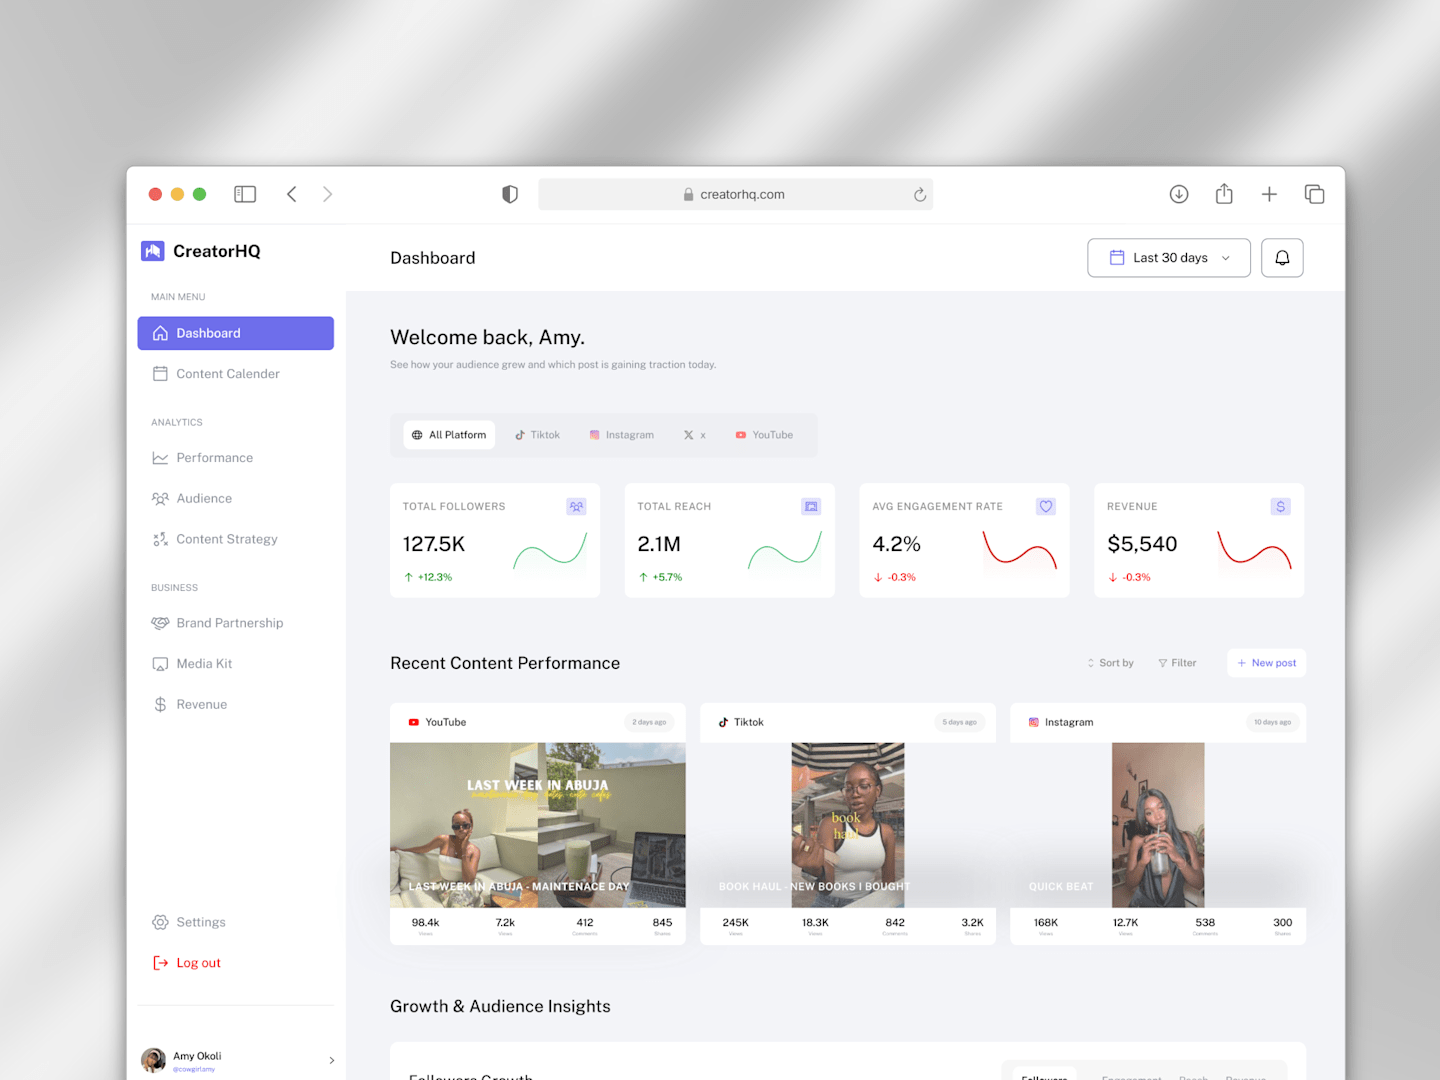Image resolution: width=1440 pixels, height=1080 pixels.
Task: Open Dashboard in the sidebar
Action: pos(236,333)
